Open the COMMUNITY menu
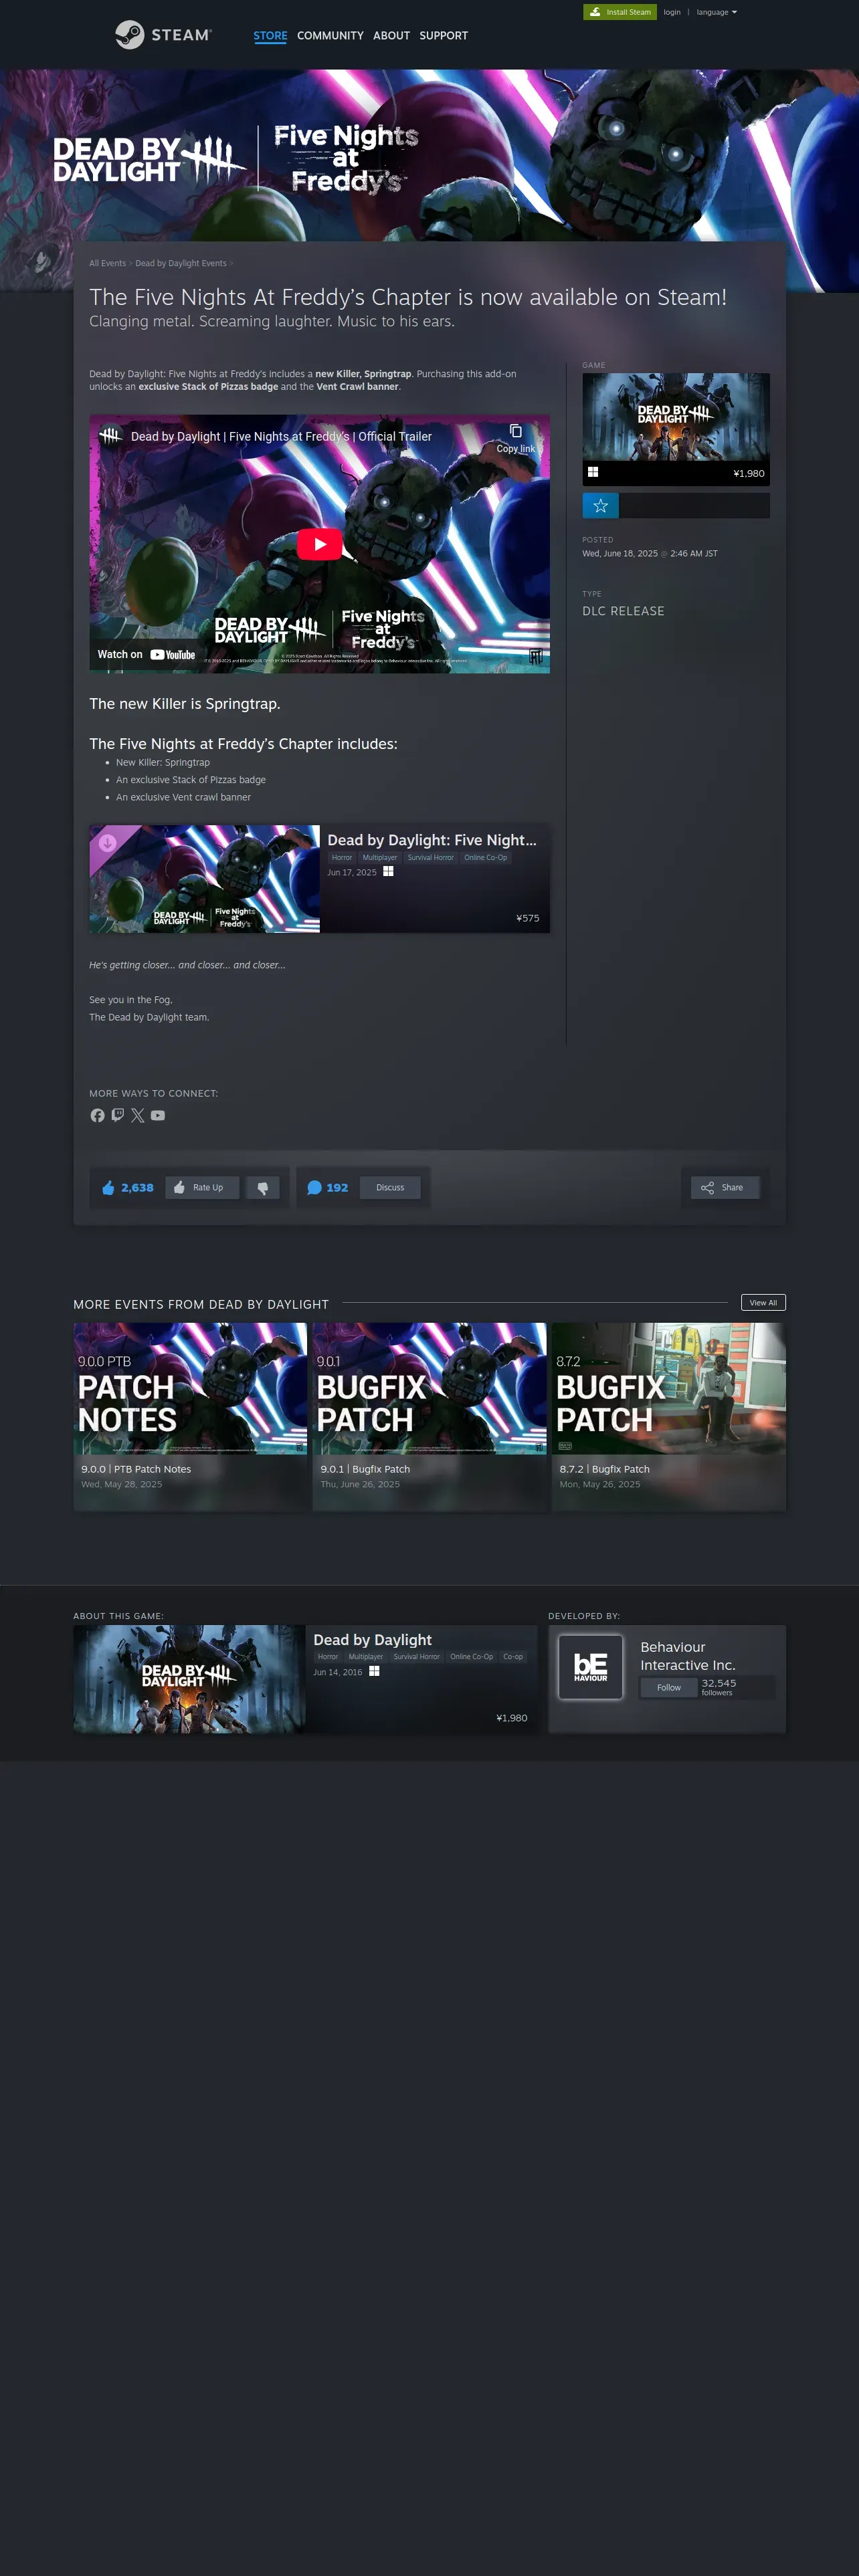 330,36
